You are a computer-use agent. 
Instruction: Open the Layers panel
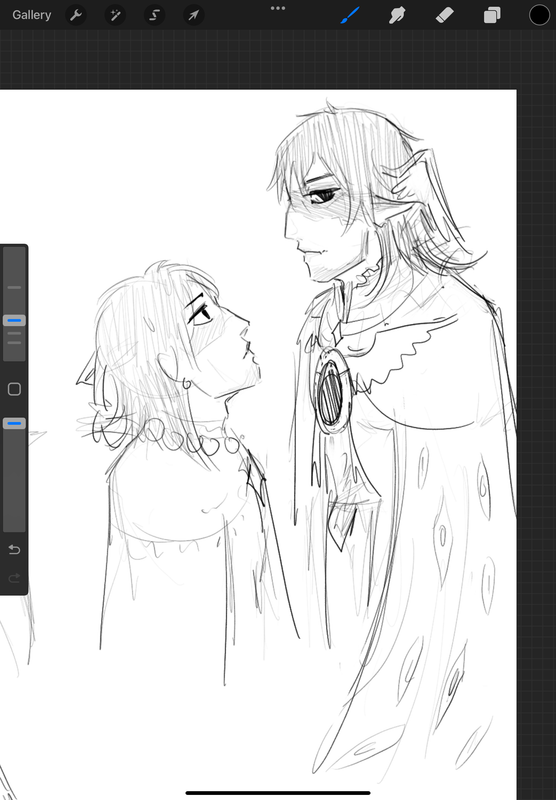coord(492,15)
